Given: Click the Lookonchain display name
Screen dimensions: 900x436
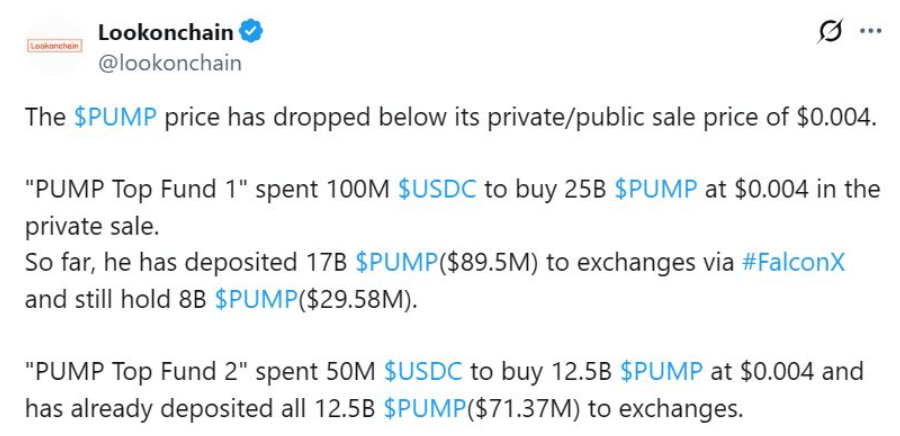Looking at the screenshot, I should (x=166, y=31).
